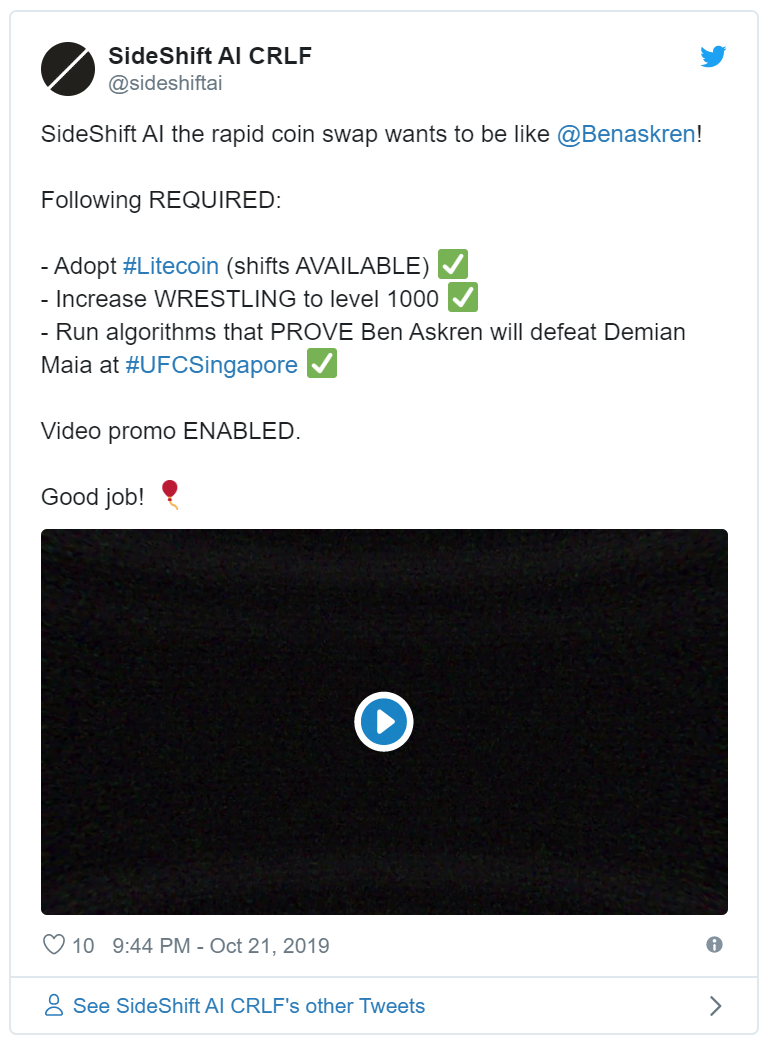Open the 9:44 PM - Oct 21, 2019 timestamp
Viewport: 768px width, 1046px height.
[221, 945]
